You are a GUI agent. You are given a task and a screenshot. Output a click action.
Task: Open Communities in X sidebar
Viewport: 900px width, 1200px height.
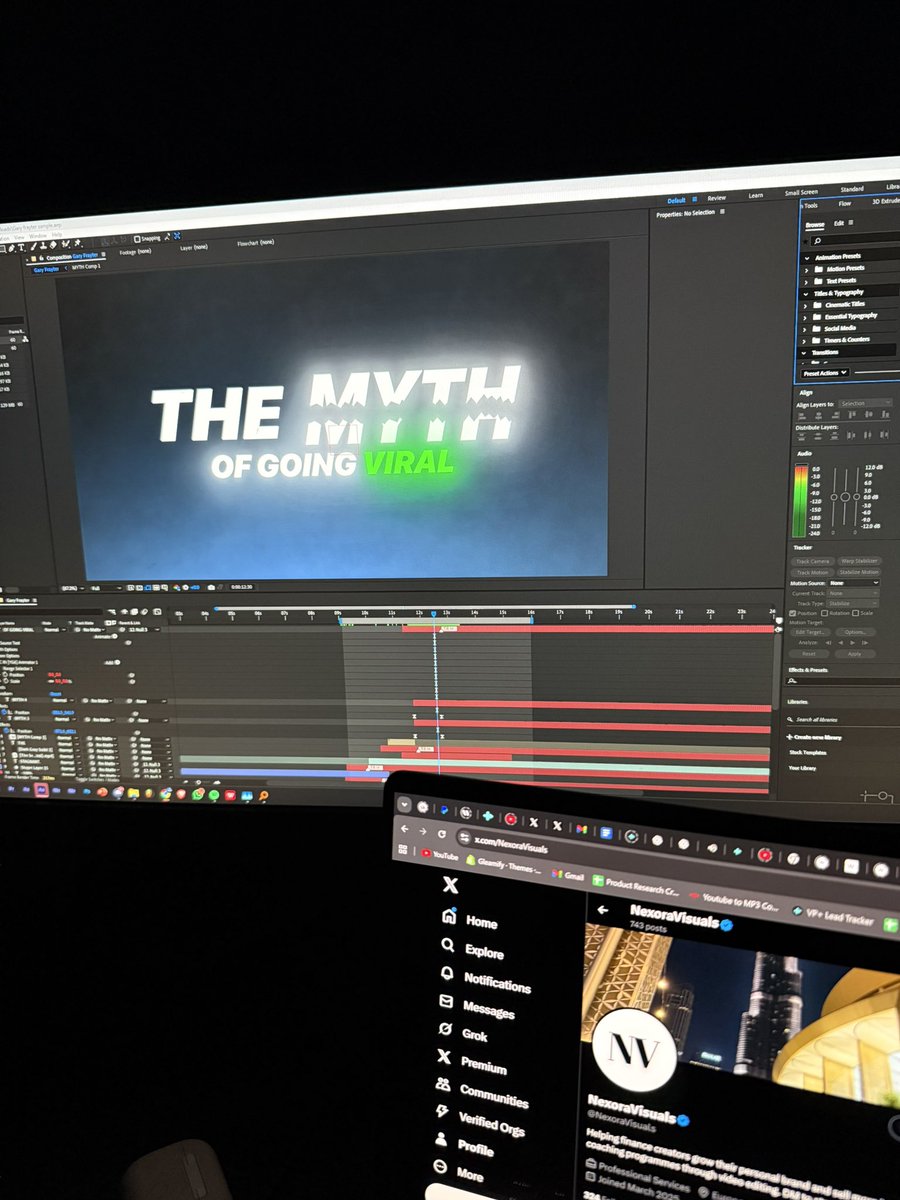481,1094
